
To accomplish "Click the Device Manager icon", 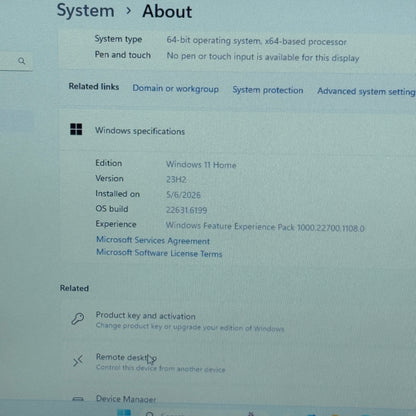I will tap(78, 399).
